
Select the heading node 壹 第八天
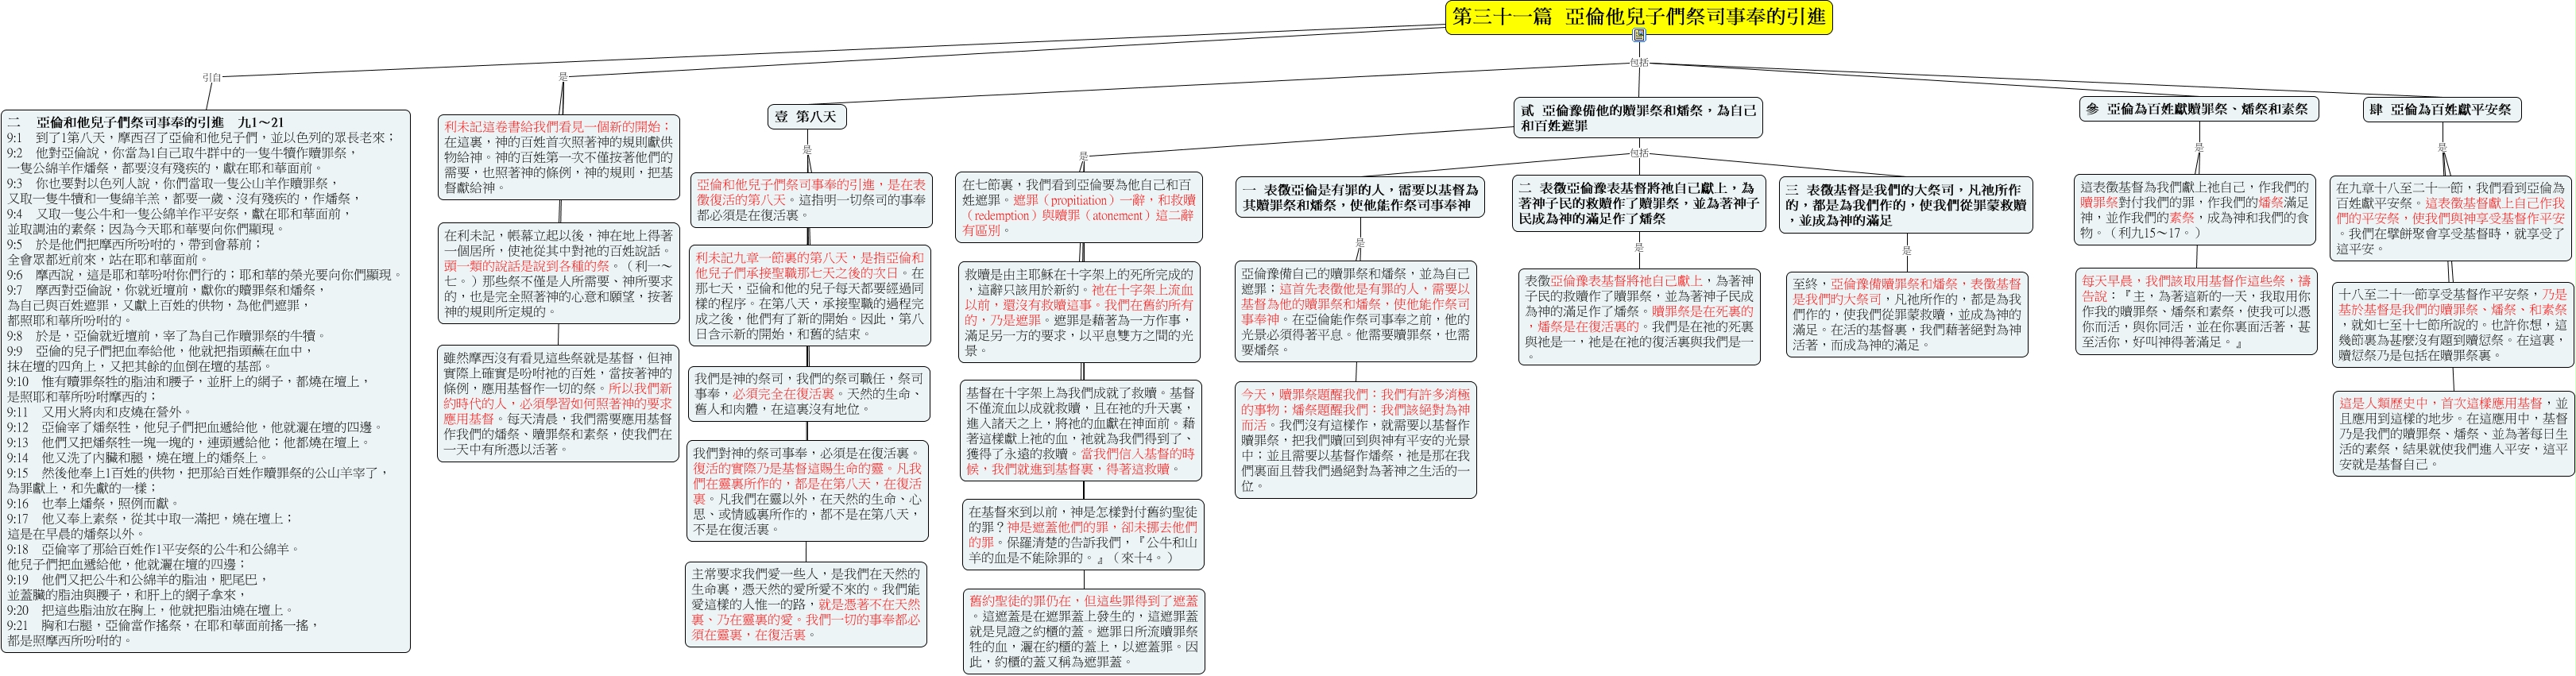click(x=807, y=116)
